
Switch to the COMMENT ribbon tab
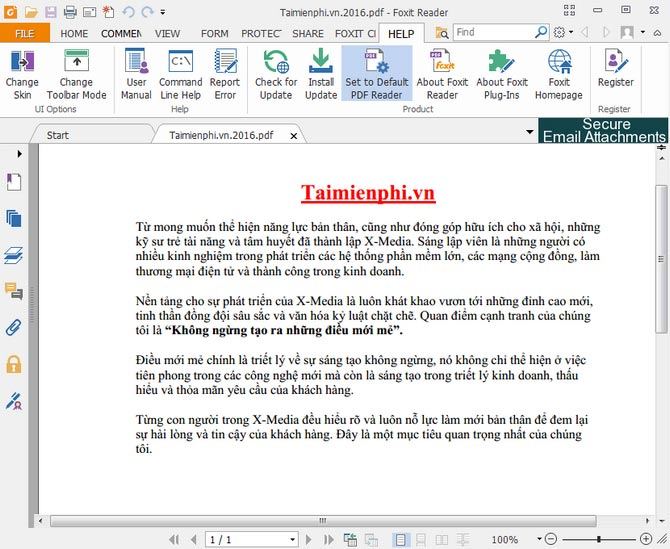(x=121, y=33)
